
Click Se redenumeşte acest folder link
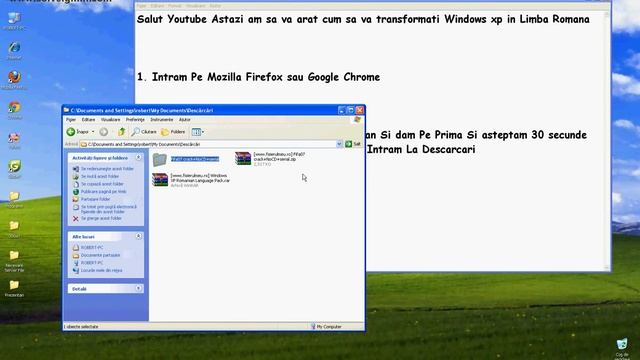(x=107, y=169)
